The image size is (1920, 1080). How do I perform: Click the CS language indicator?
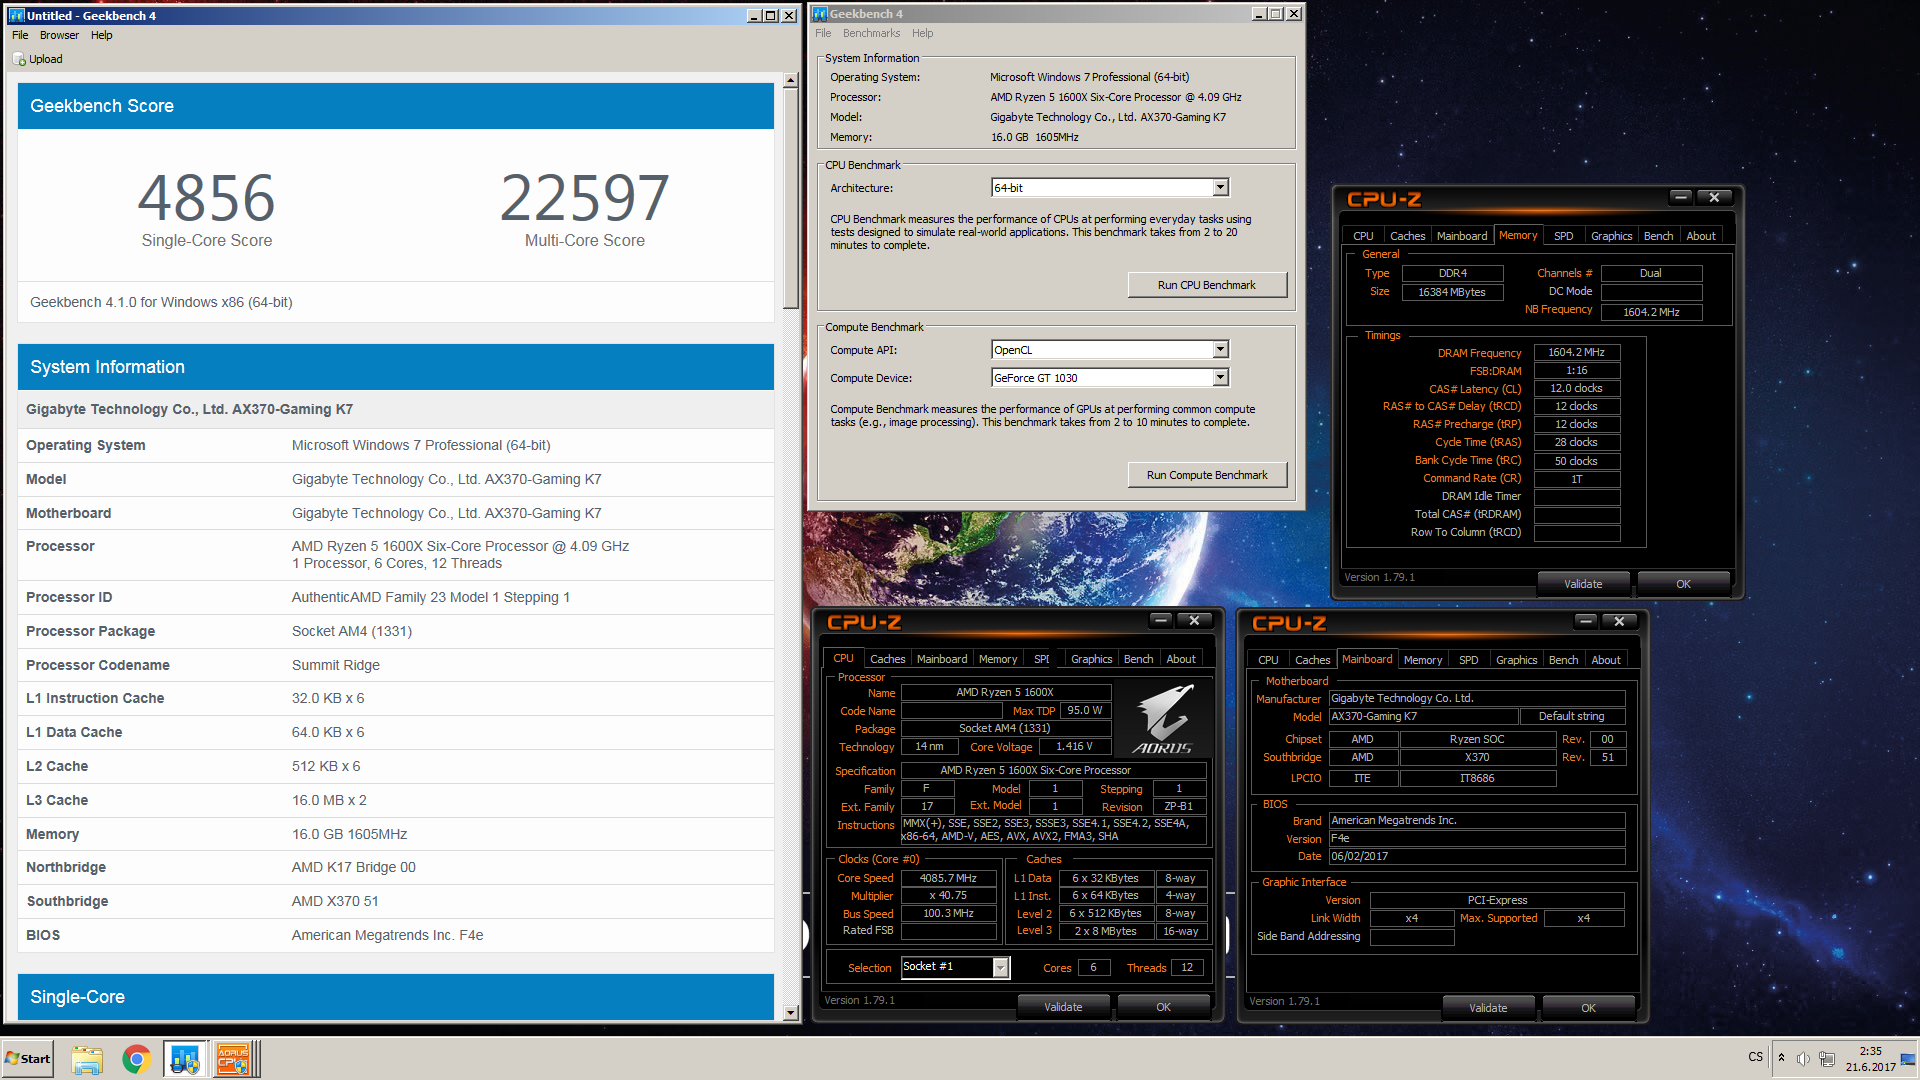(x=1755, y=1057)
